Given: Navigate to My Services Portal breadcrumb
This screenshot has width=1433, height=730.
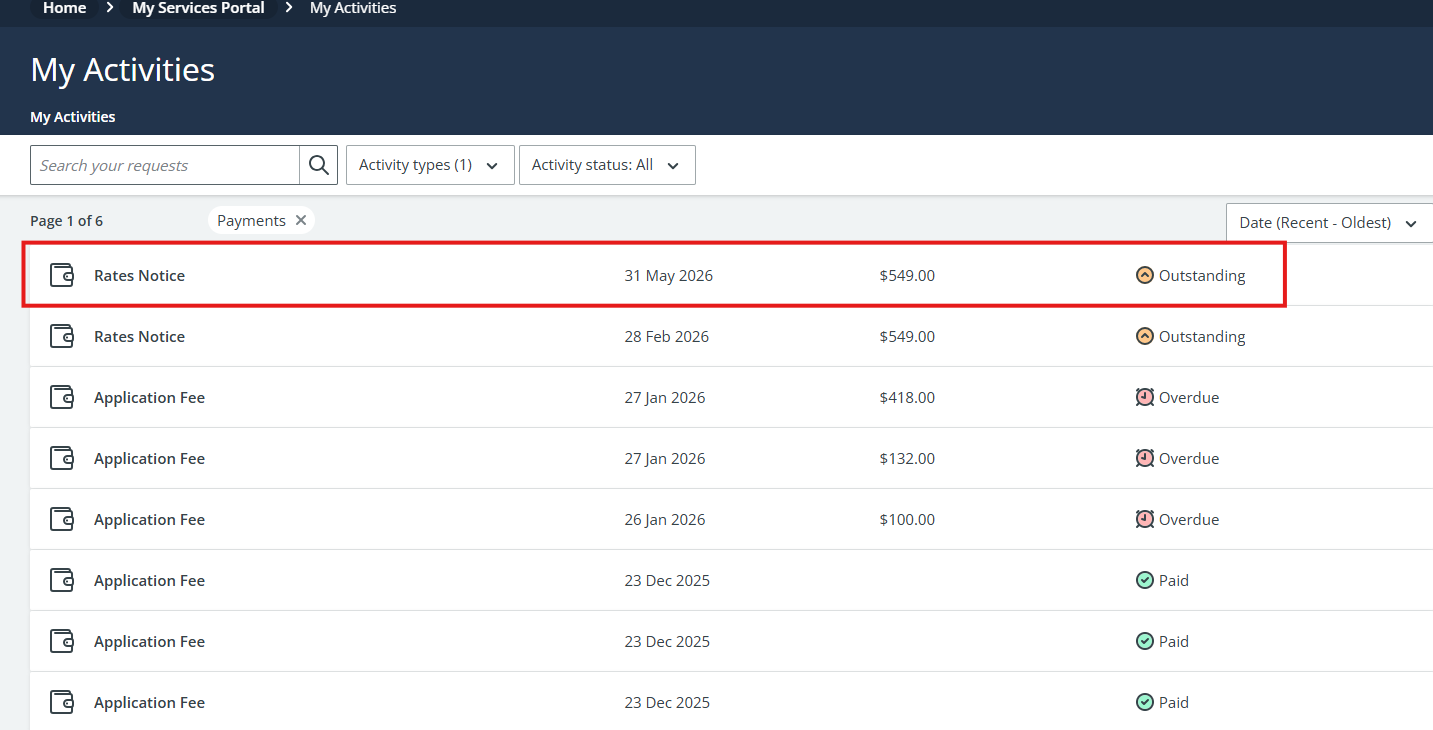Looking at the screenshot, I should point(198,8).
